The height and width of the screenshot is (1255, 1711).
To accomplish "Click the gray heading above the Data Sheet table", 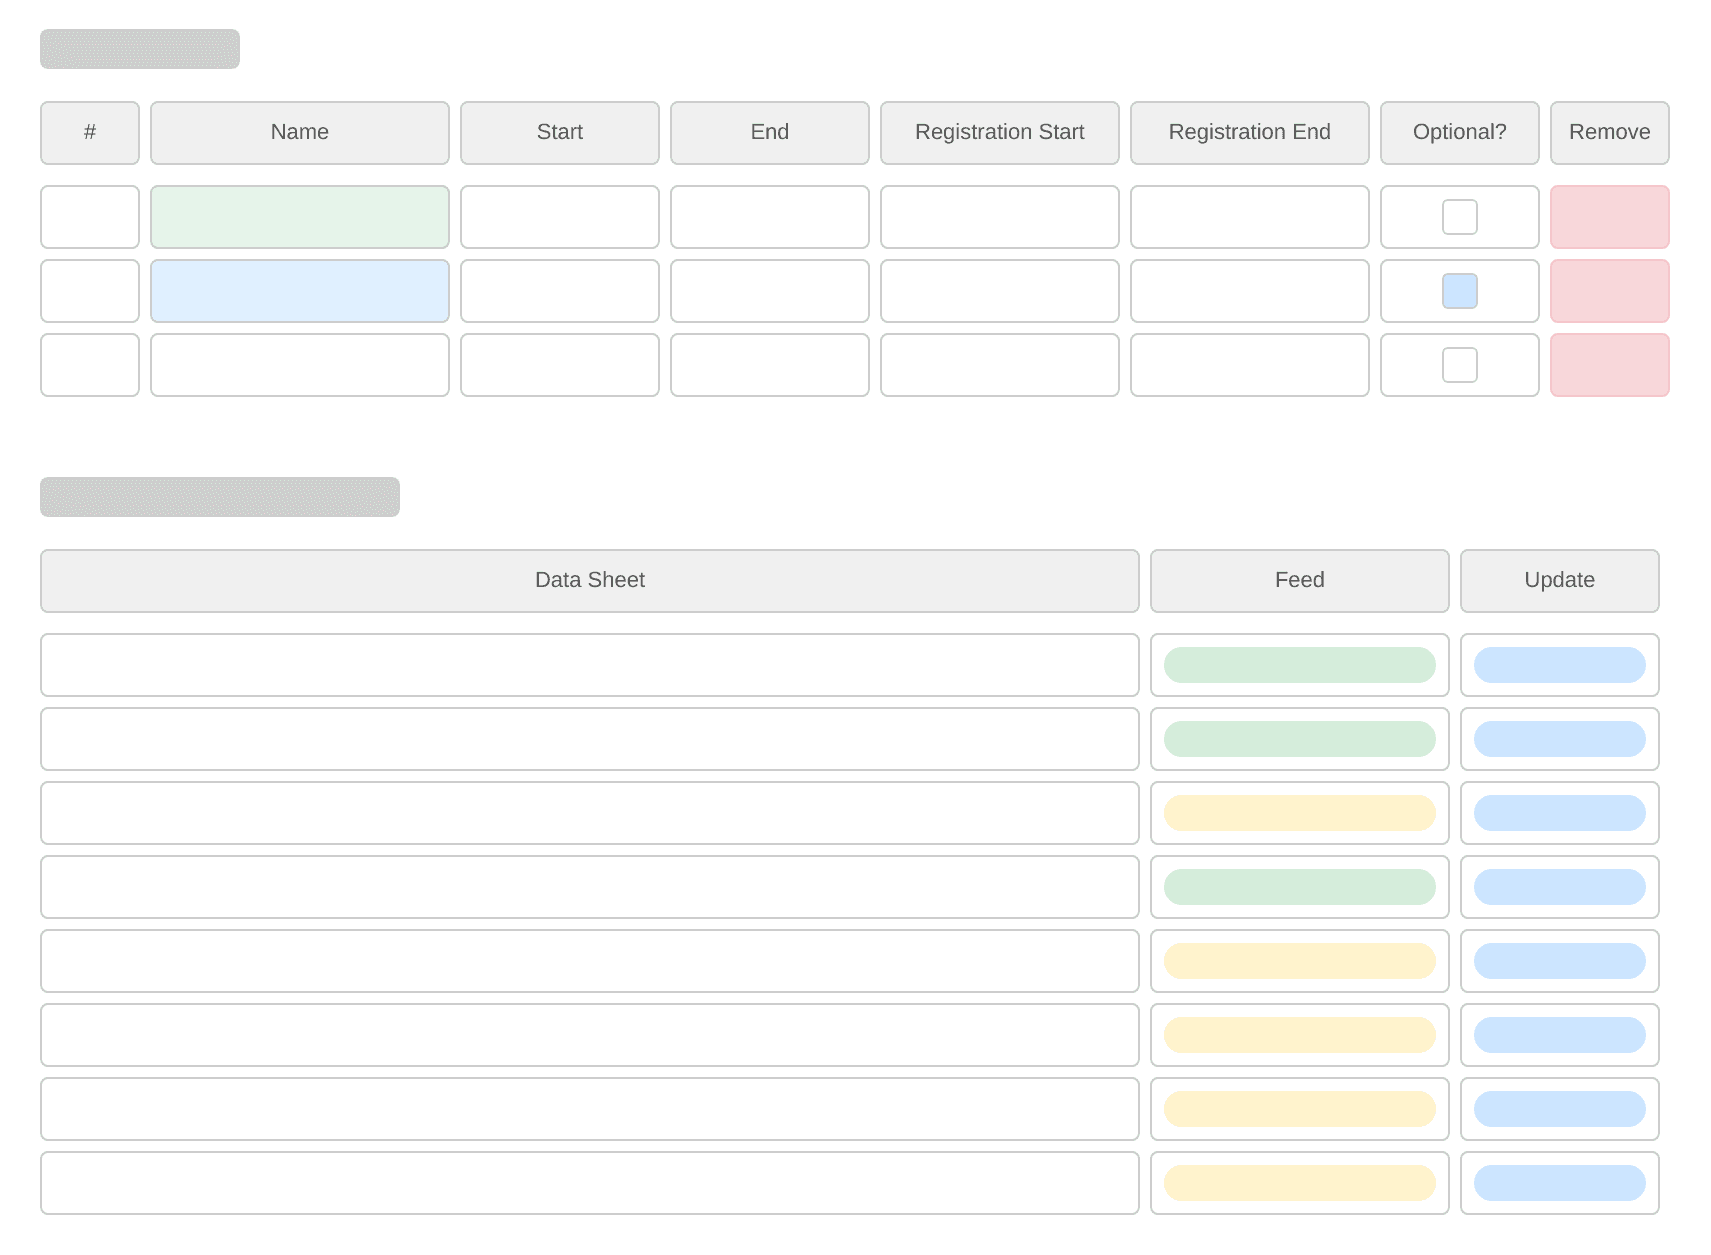I will tap(219, 496).
